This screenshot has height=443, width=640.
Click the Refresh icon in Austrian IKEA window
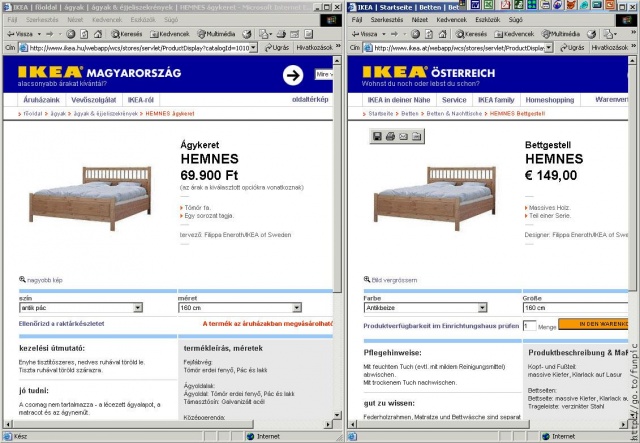click(429, 34)
